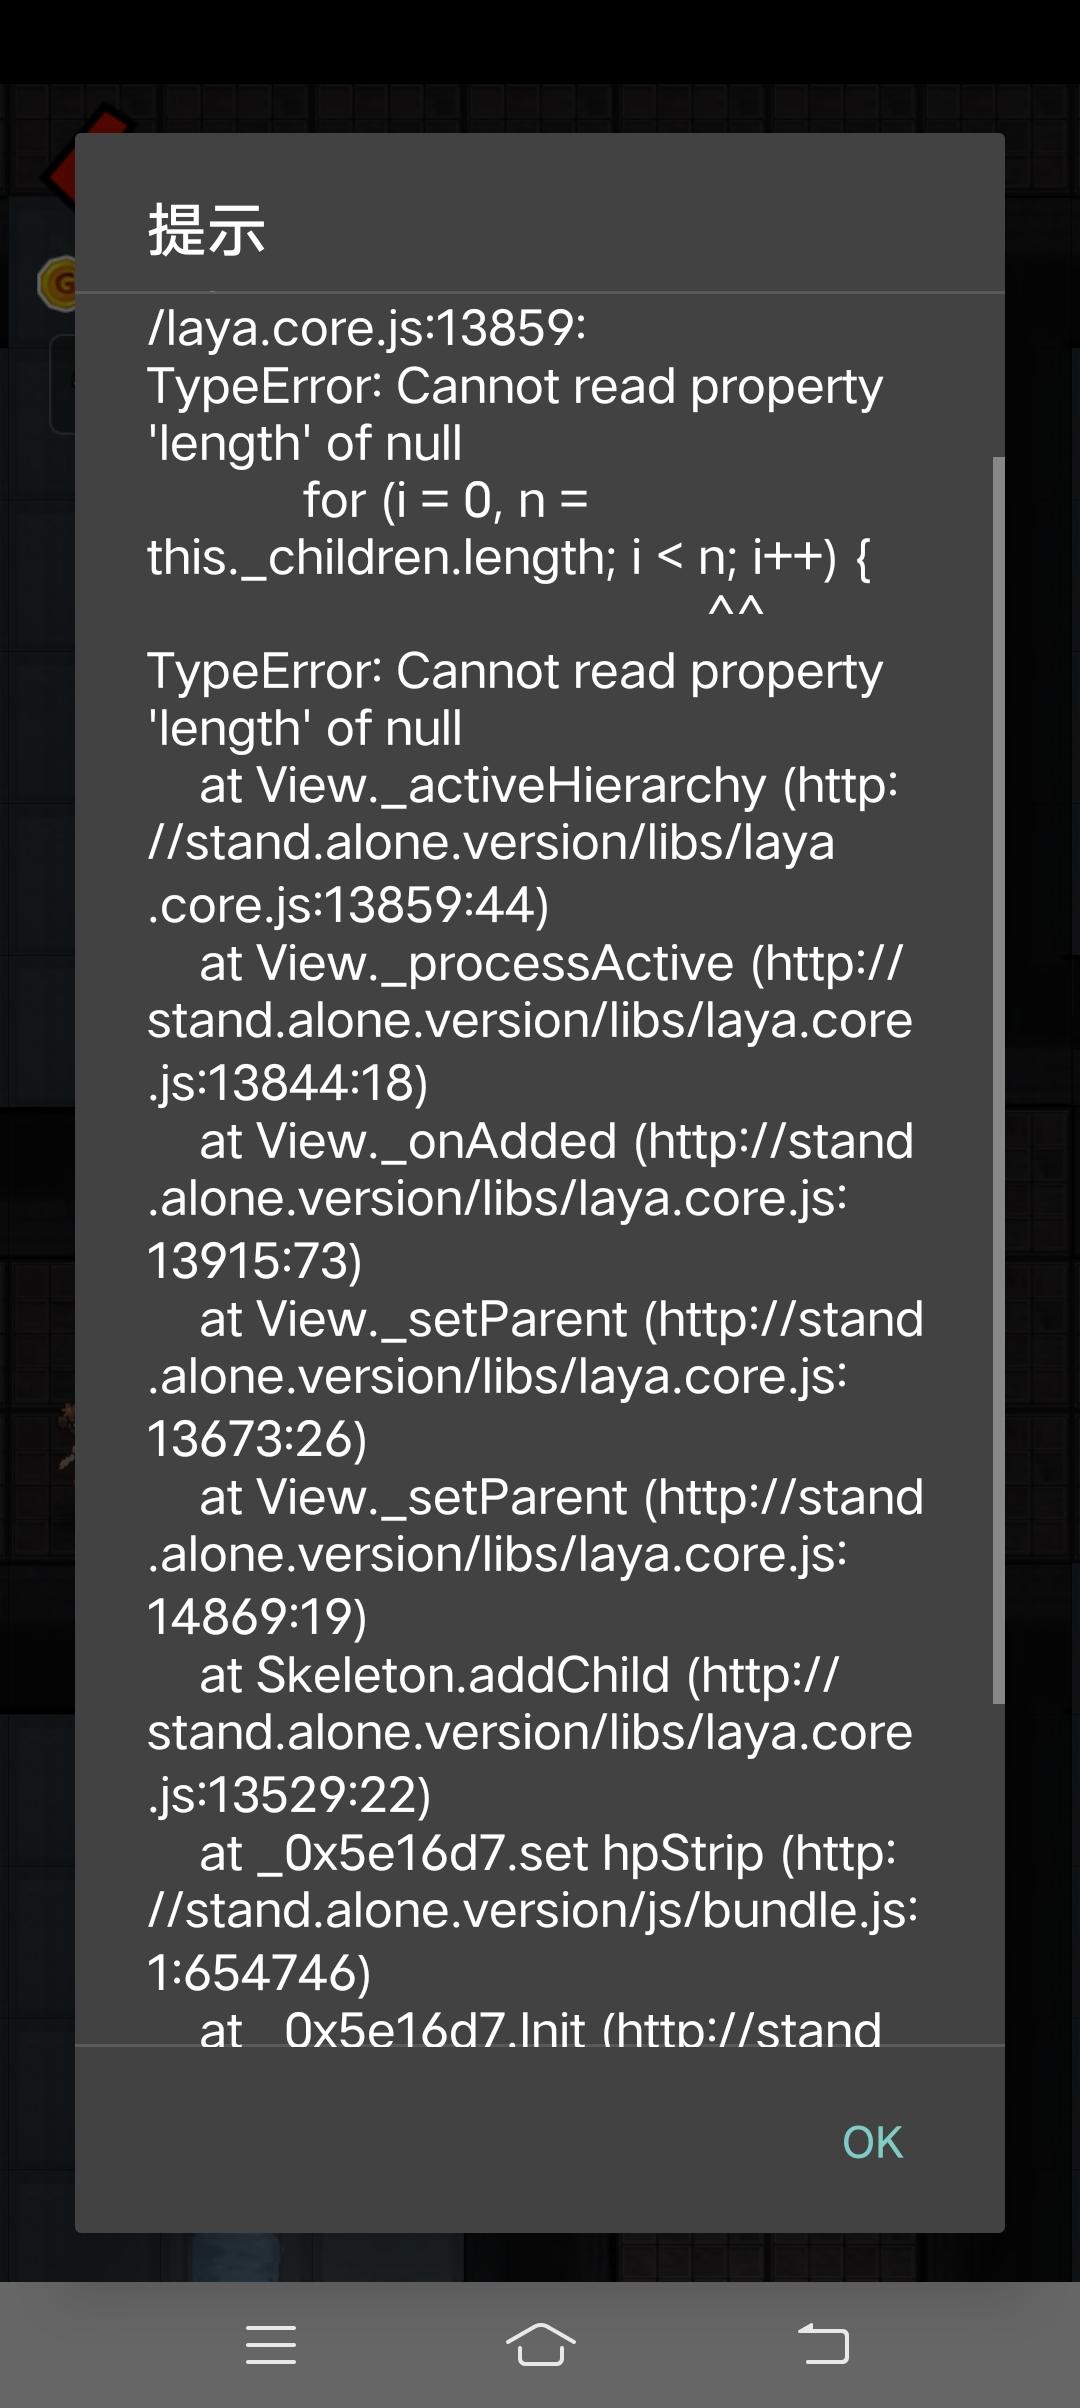Click the 'set hpStrip' stack line
The image size is (1080, 2408).
(x=530, y=1912)
